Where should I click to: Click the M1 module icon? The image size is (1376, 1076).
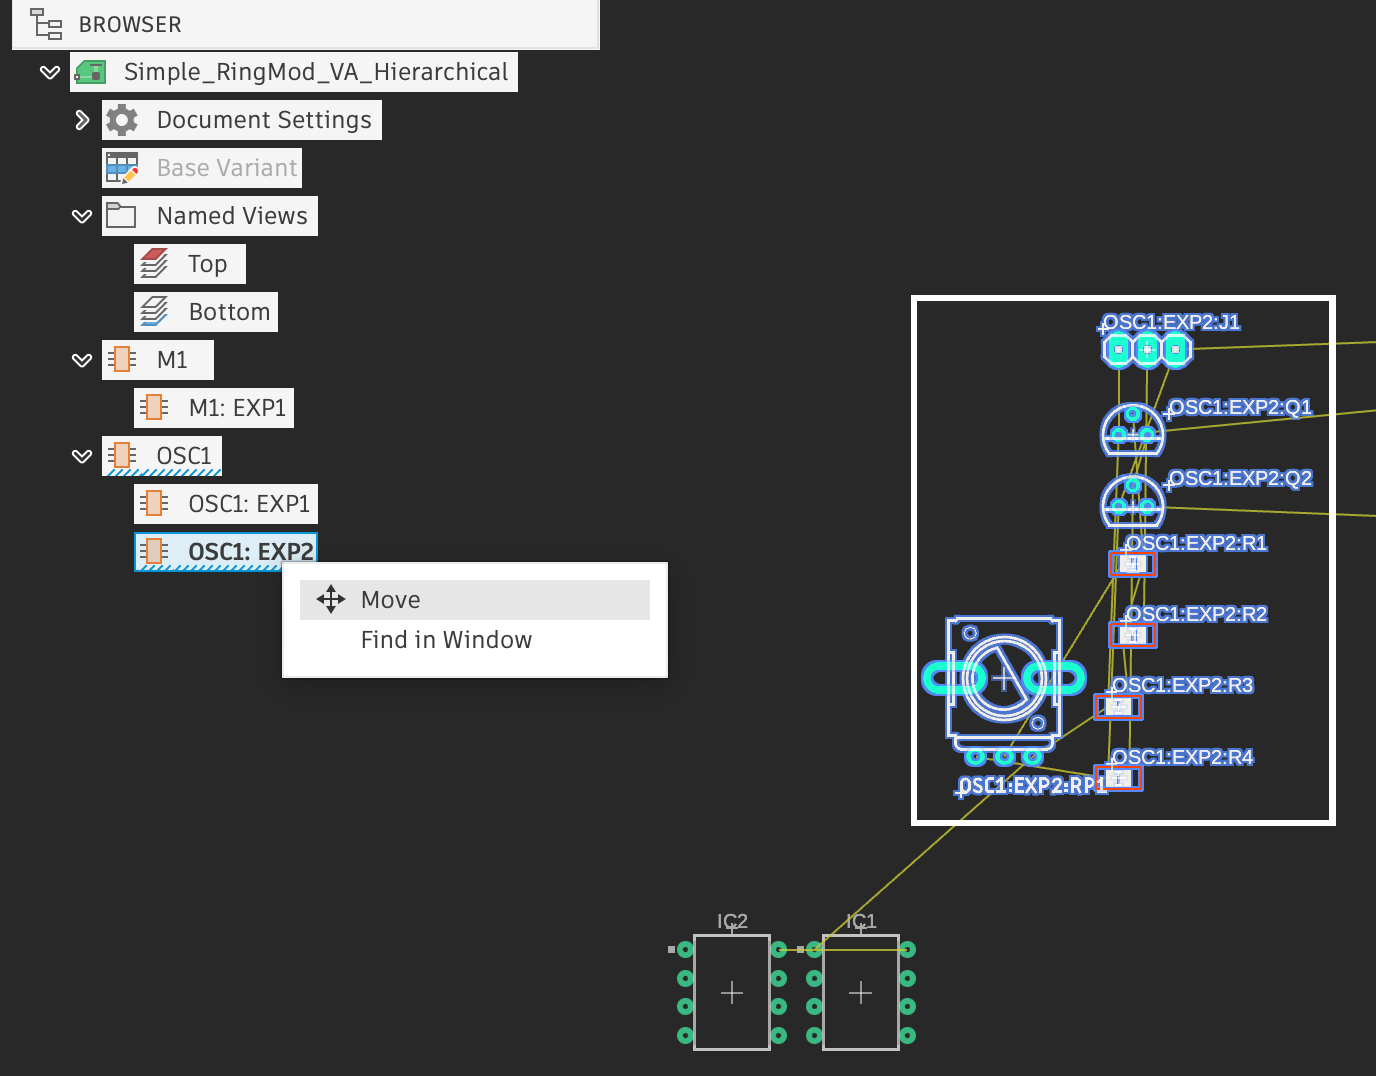click(122, 359)
